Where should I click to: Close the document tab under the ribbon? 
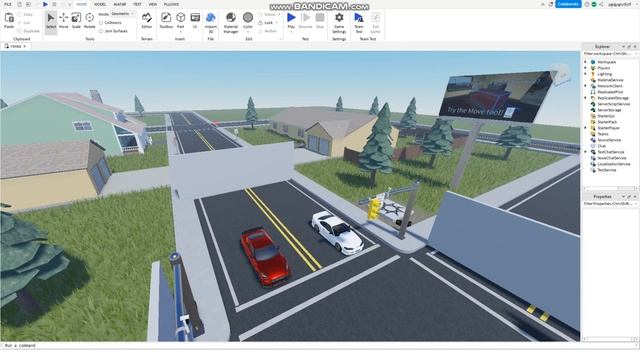click(24, 47)
